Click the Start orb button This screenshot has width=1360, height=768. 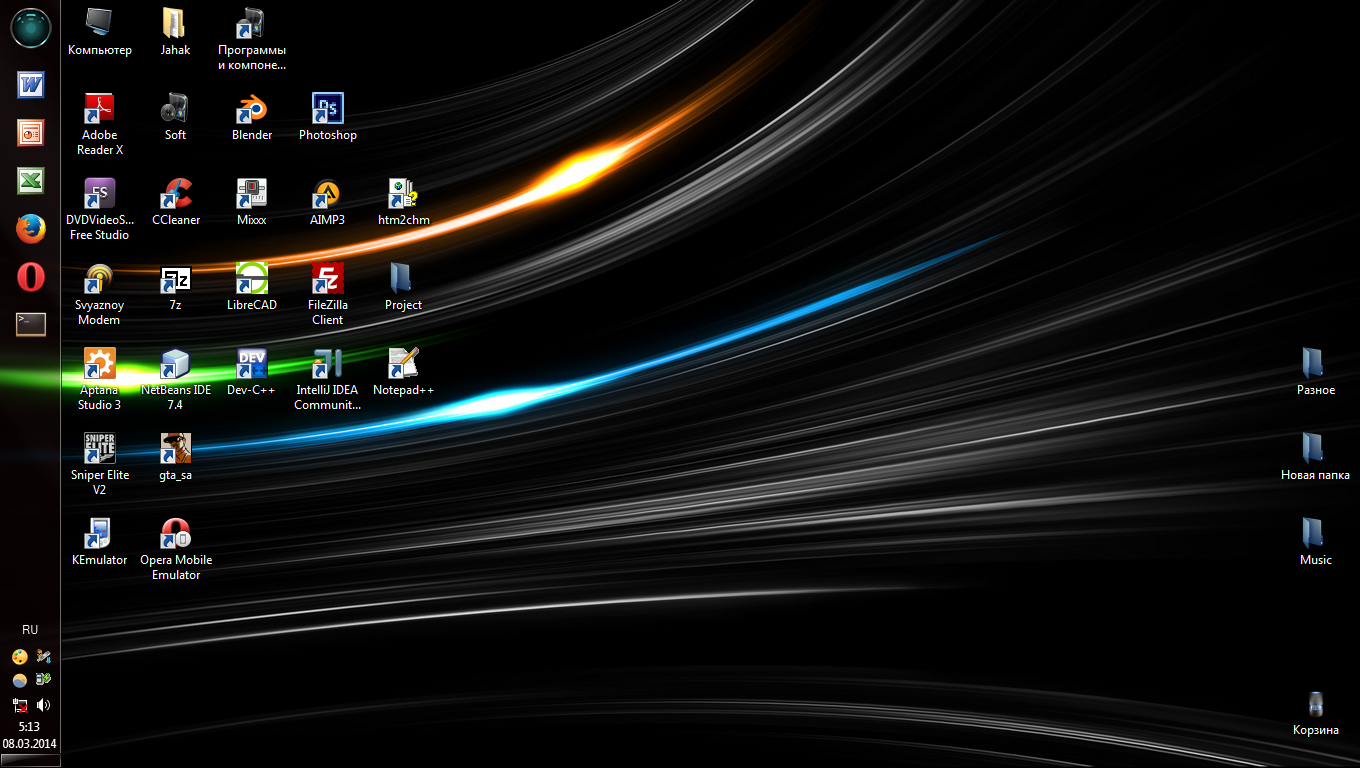click(30, 27)
